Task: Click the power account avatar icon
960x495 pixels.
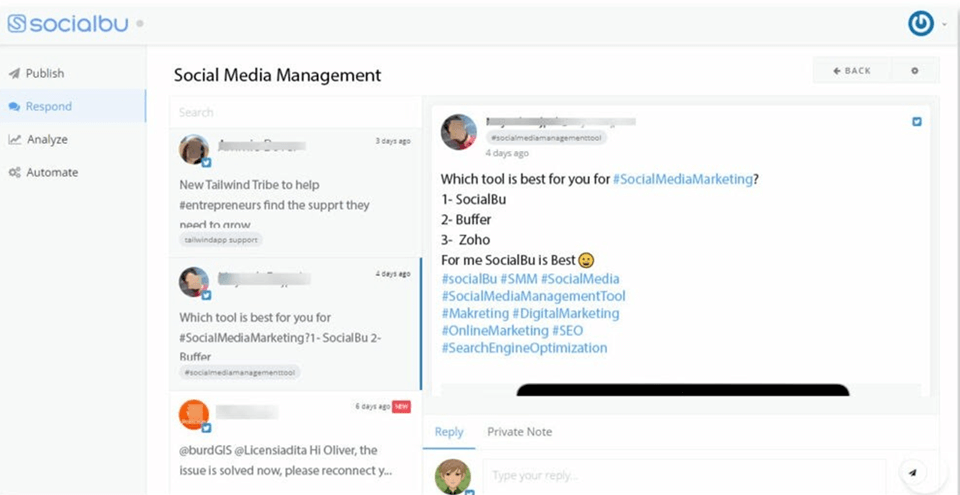Action: [920, 24]
